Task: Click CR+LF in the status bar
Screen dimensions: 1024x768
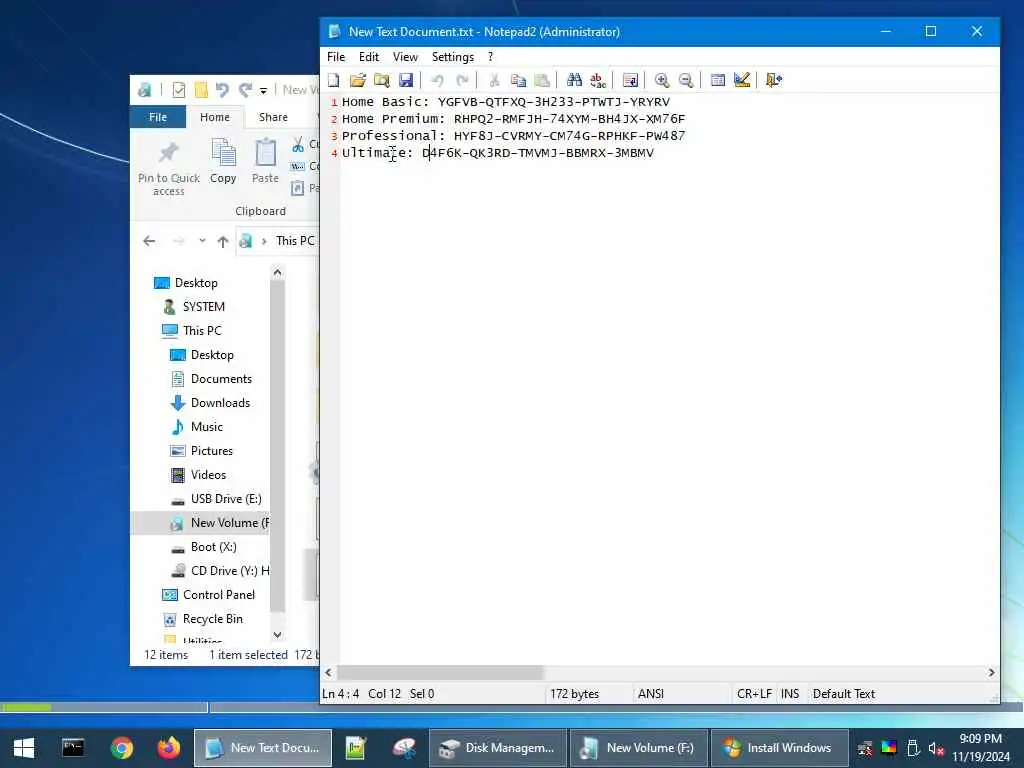Action: click(754, 694)
